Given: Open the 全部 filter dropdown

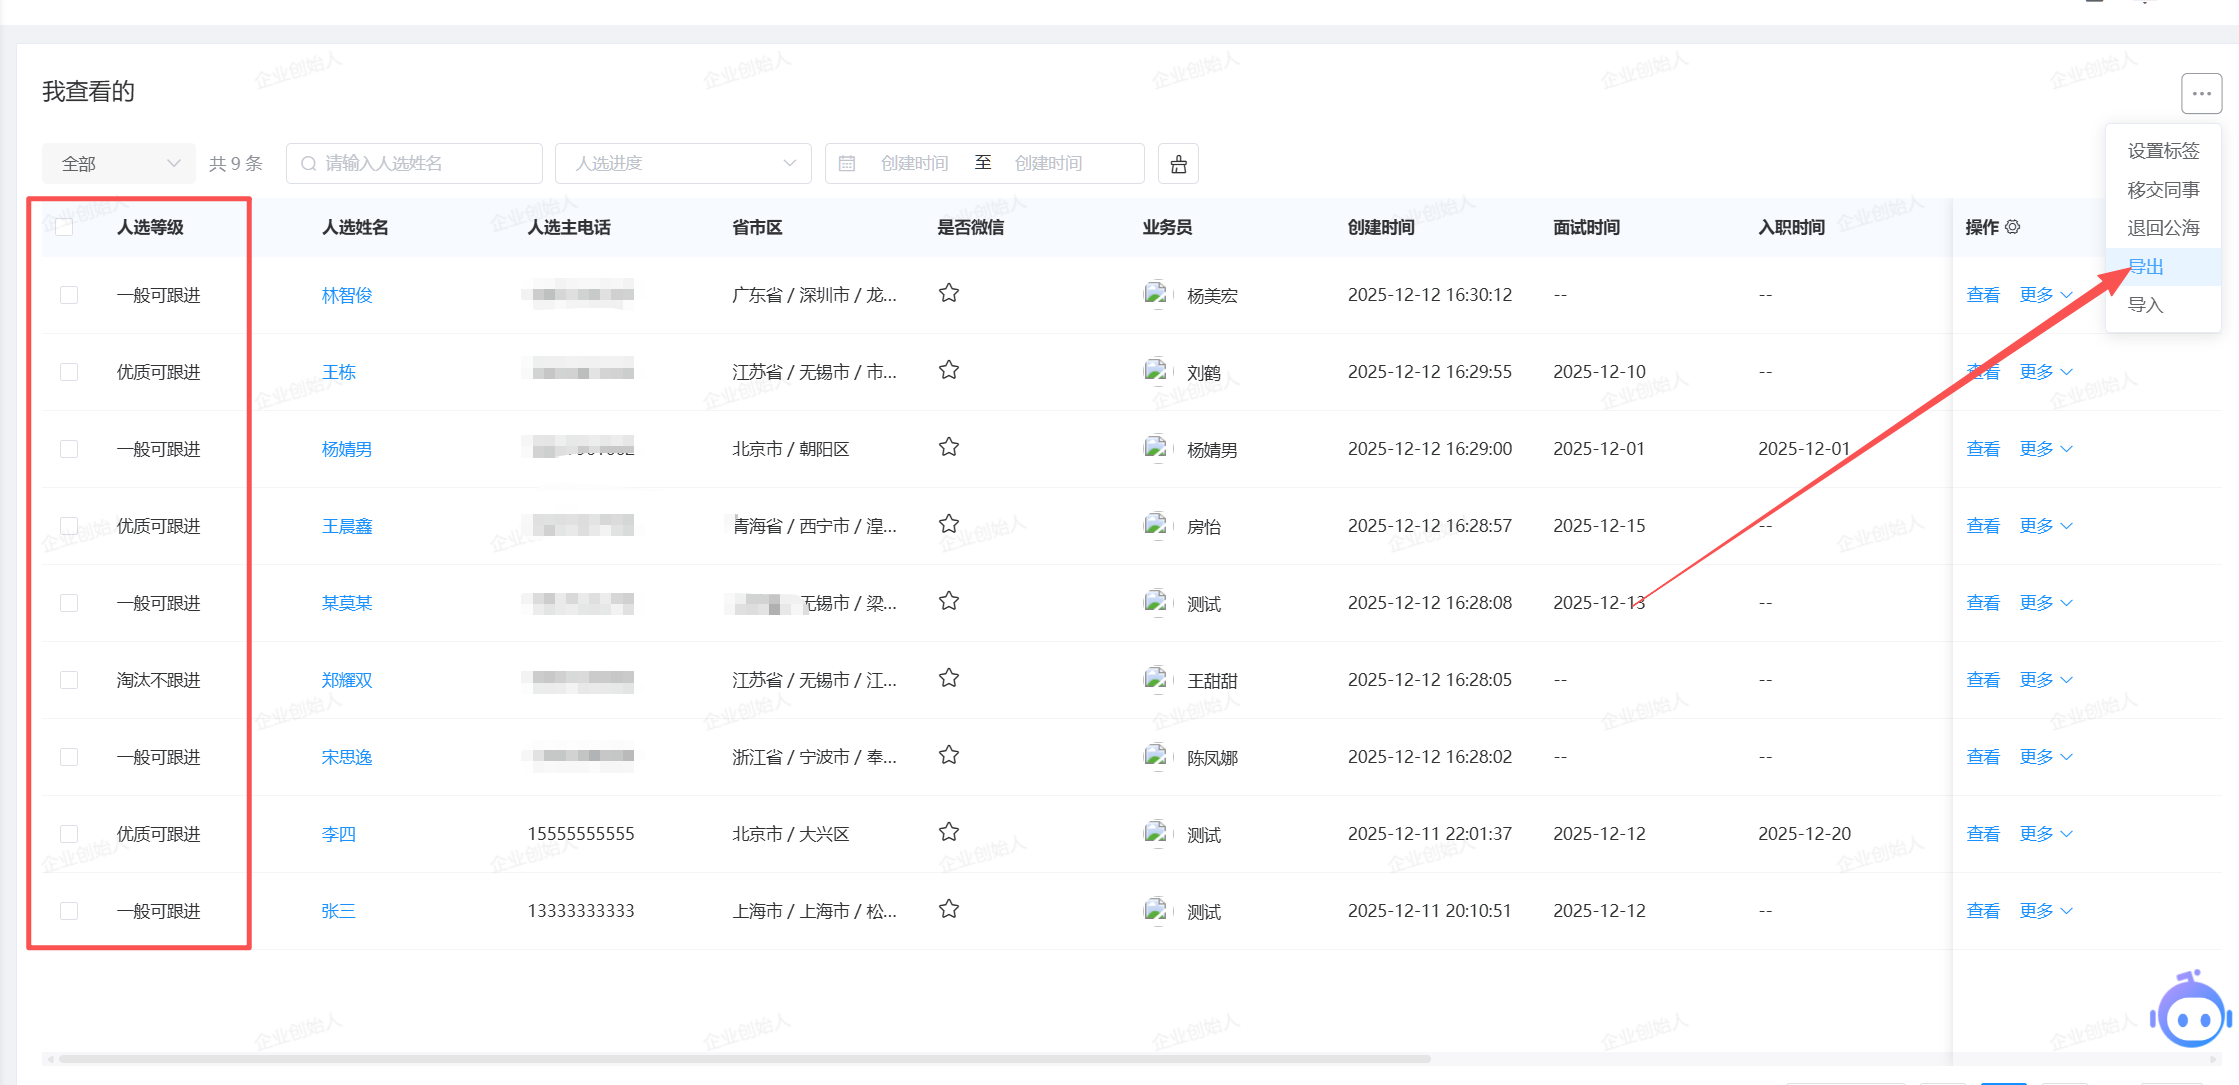Looking at the screenshot, I should click(x=118, y=164).
